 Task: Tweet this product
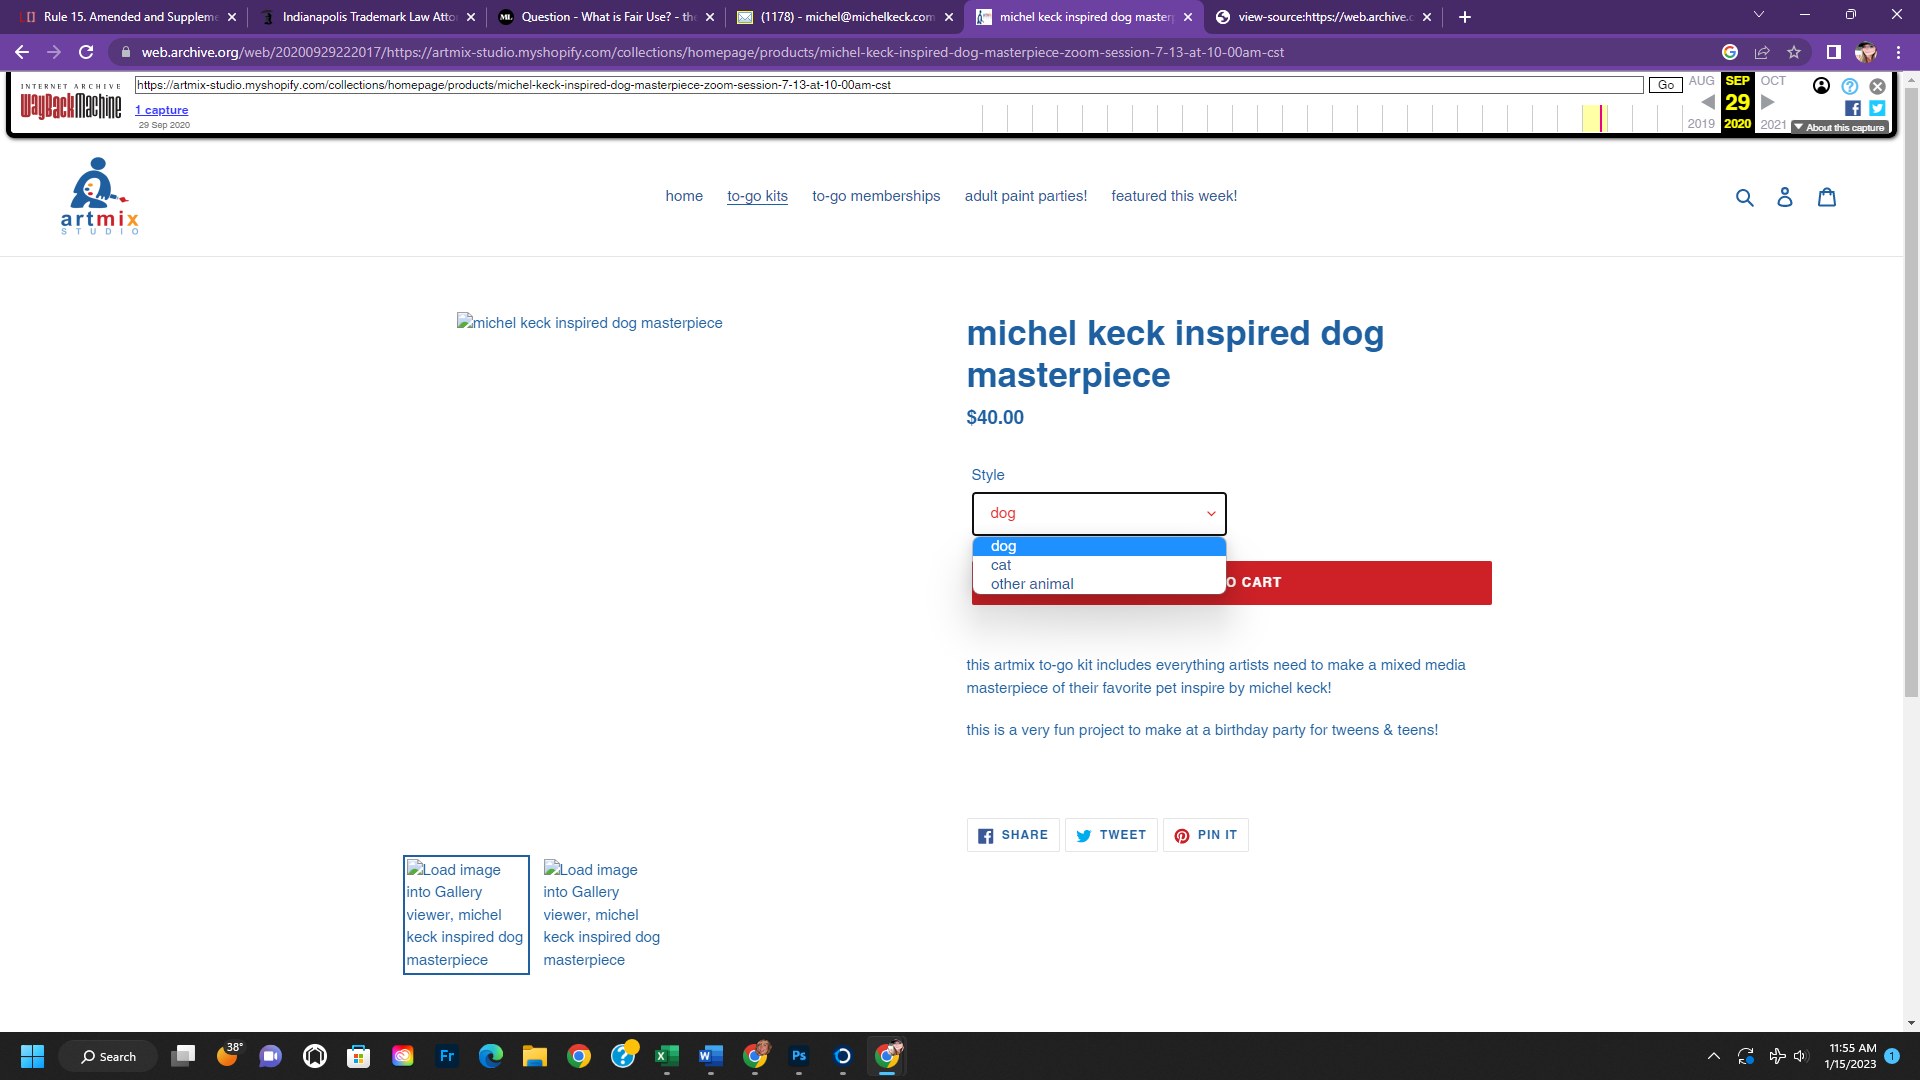1111,835
